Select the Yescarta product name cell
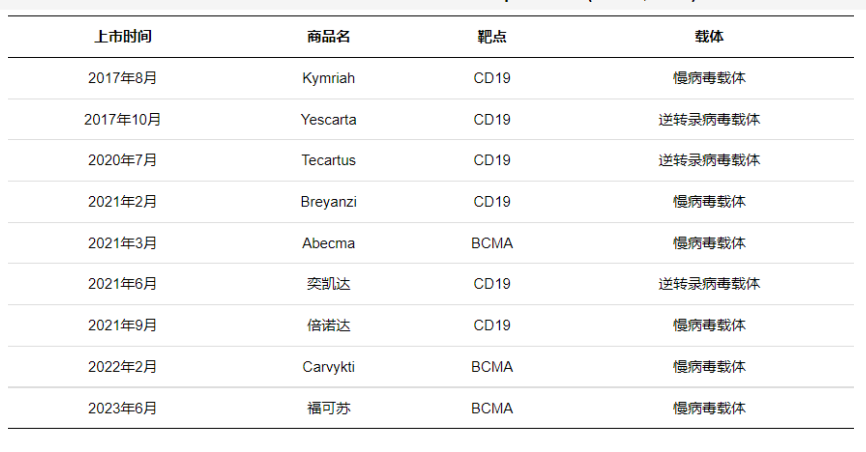Image resolution: width=866 pixels, height=452 pixels. click(328, 119)
